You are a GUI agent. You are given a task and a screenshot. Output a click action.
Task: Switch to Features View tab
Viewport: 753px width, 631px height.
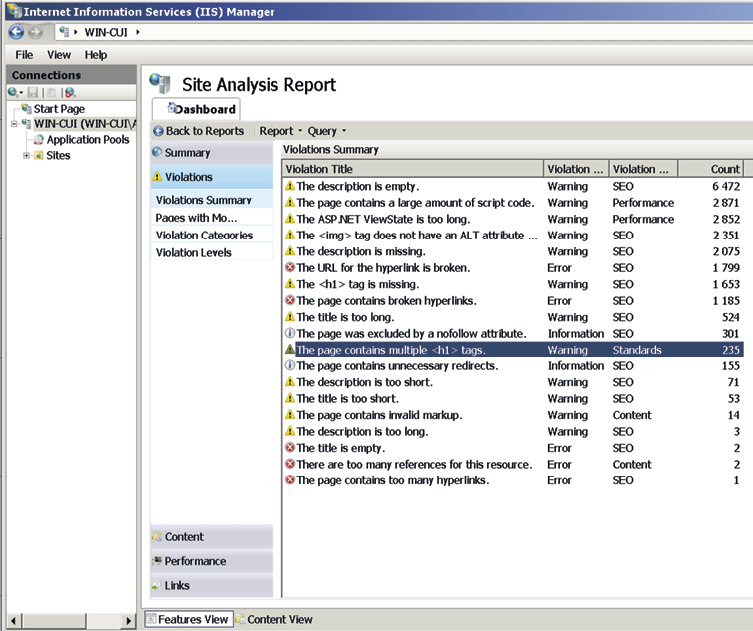point(189,619)
